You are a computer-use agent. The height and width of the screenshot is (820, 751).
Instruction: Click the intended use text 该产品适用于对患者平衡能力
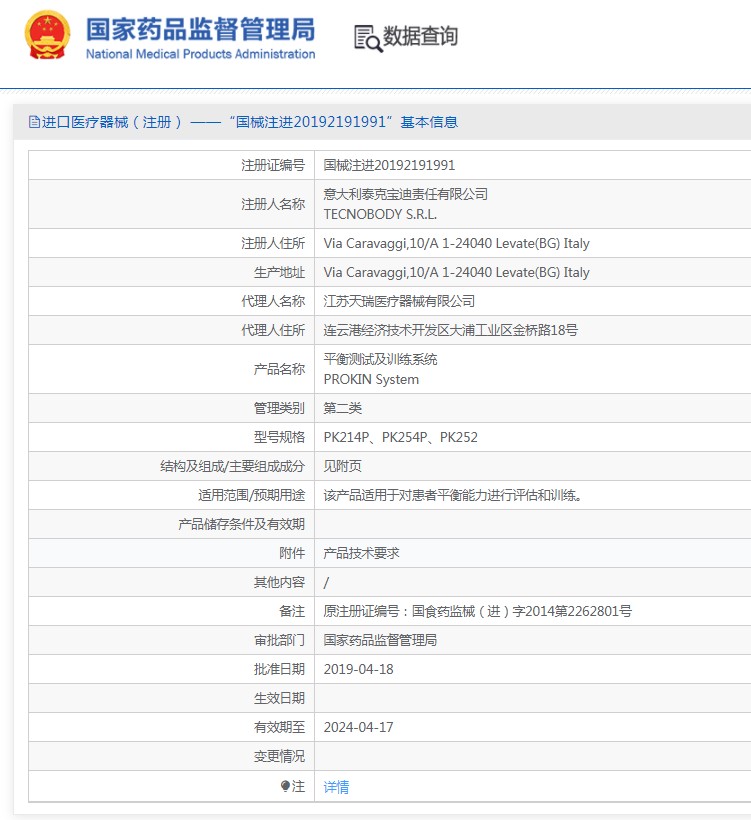[x=452, y=495]
